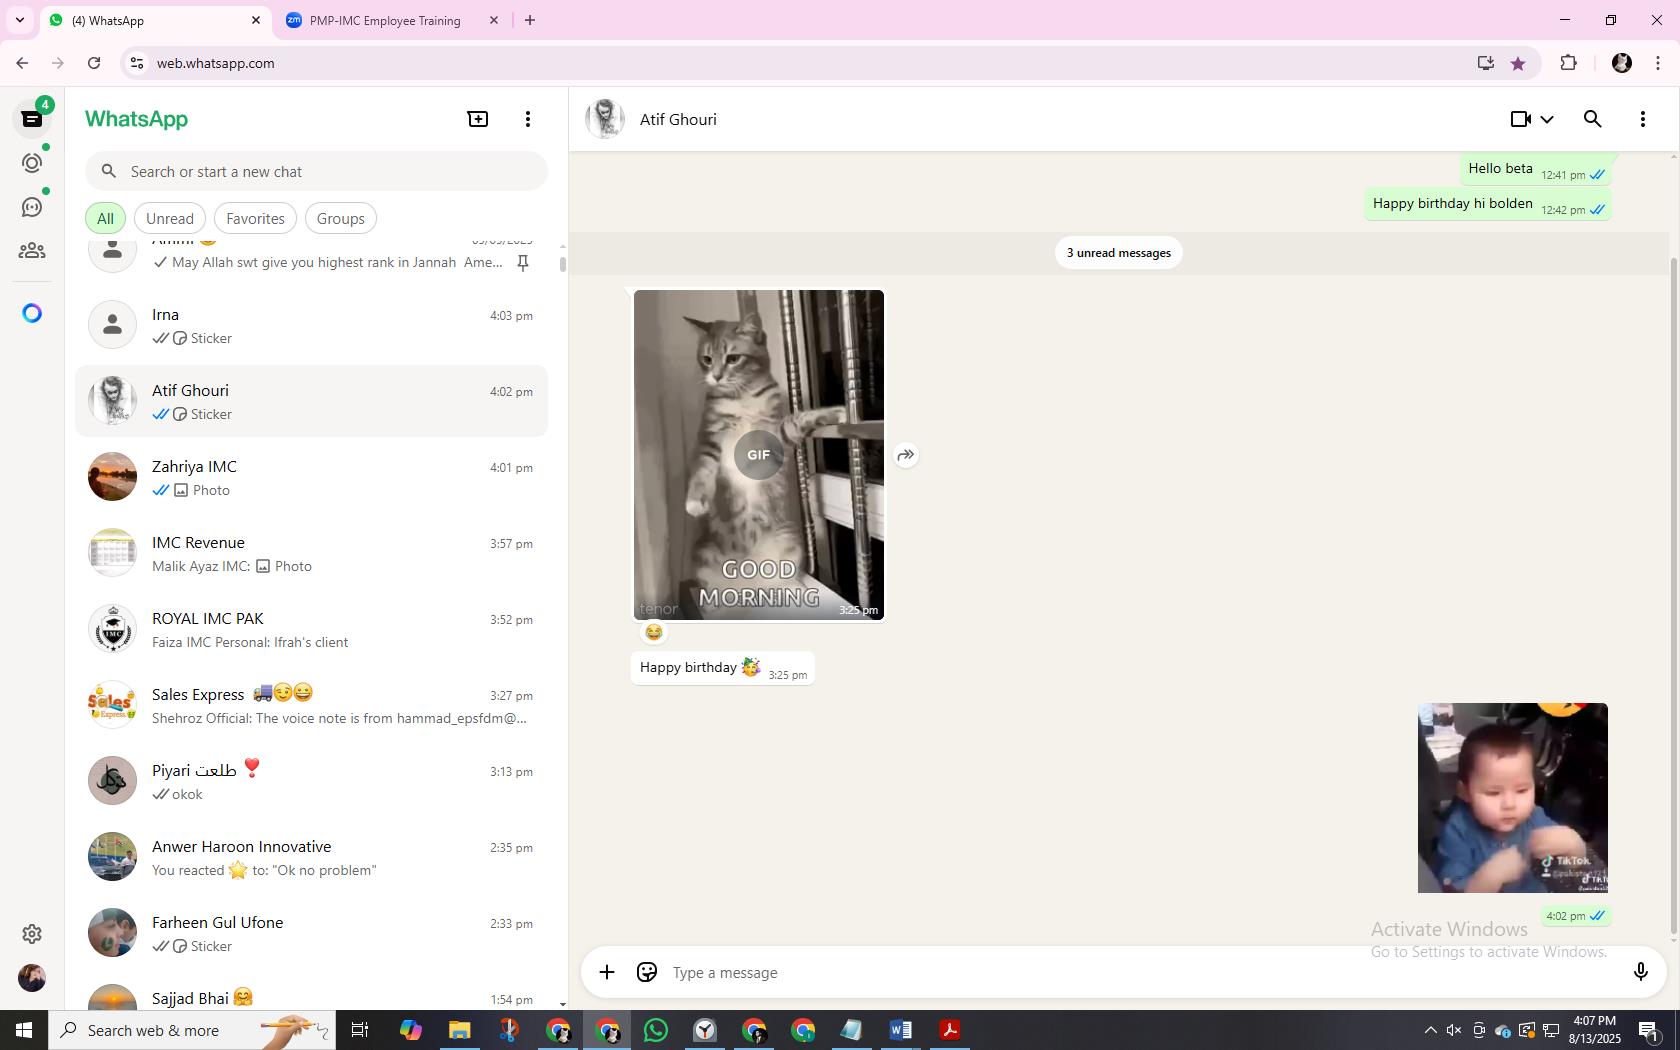Show hidden system tray icons
This screenshot has height=1050, width=1680.
click(1430, 1030)
